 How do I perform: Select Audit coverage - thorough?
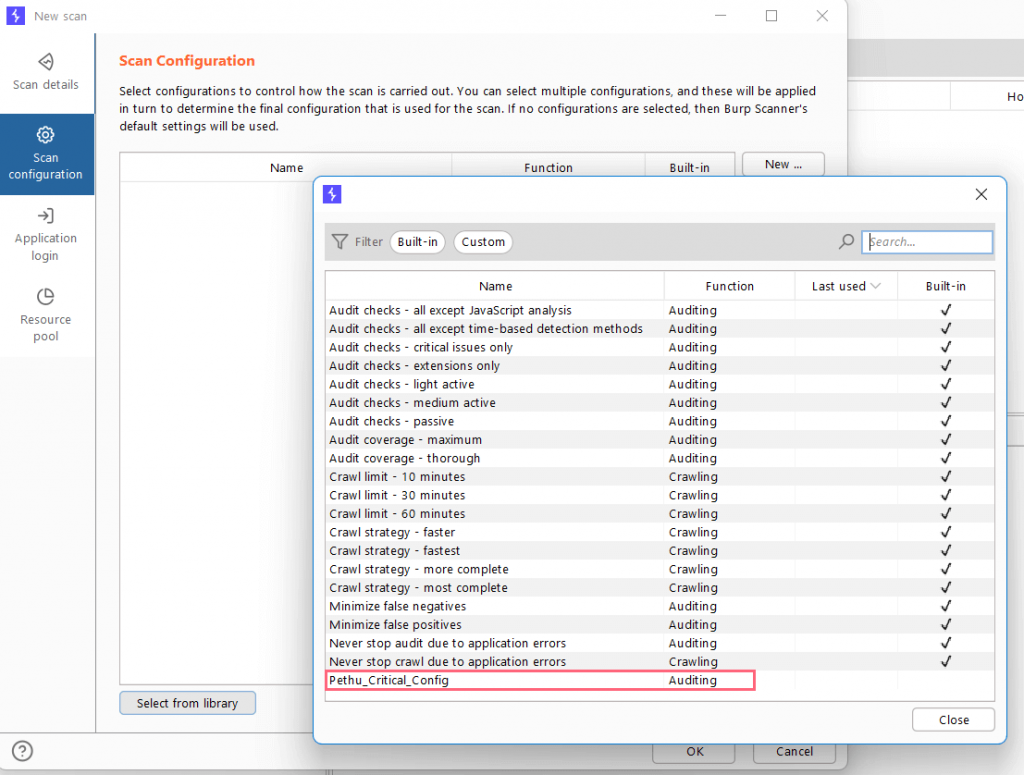[x=660, y=458]
